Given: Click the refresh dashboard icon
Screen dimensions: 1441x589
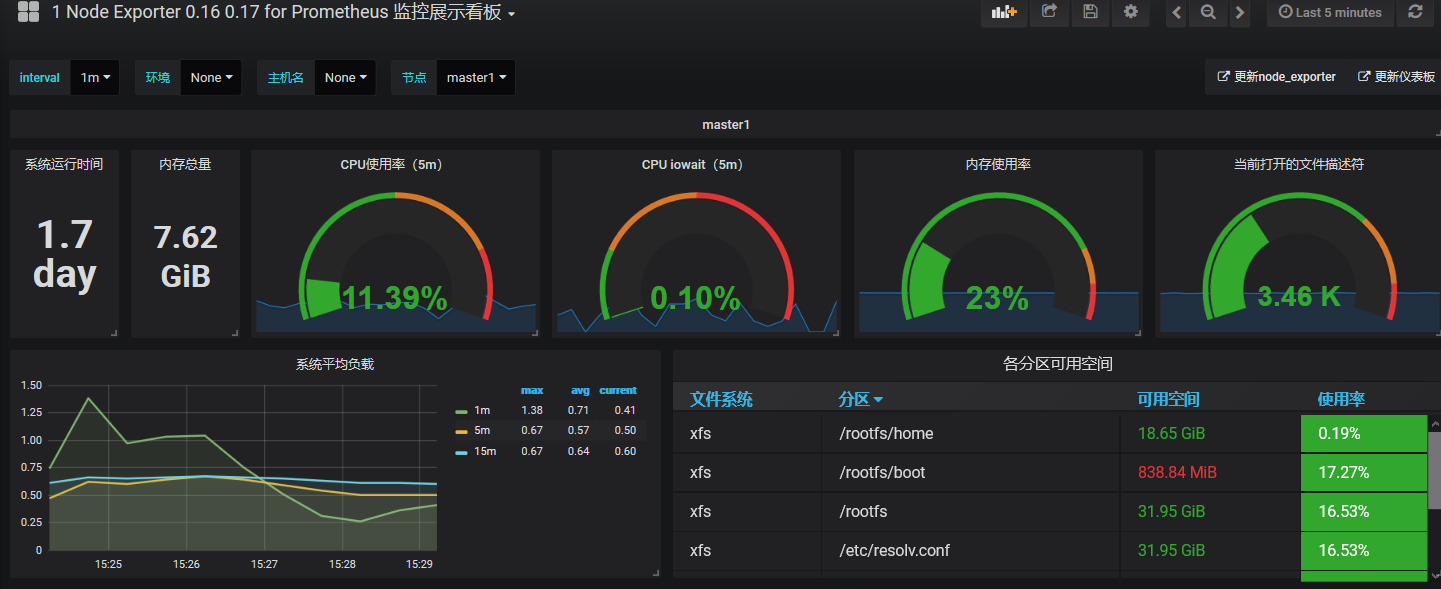Looking at the screenshot, I should (x=1415, y=12).
